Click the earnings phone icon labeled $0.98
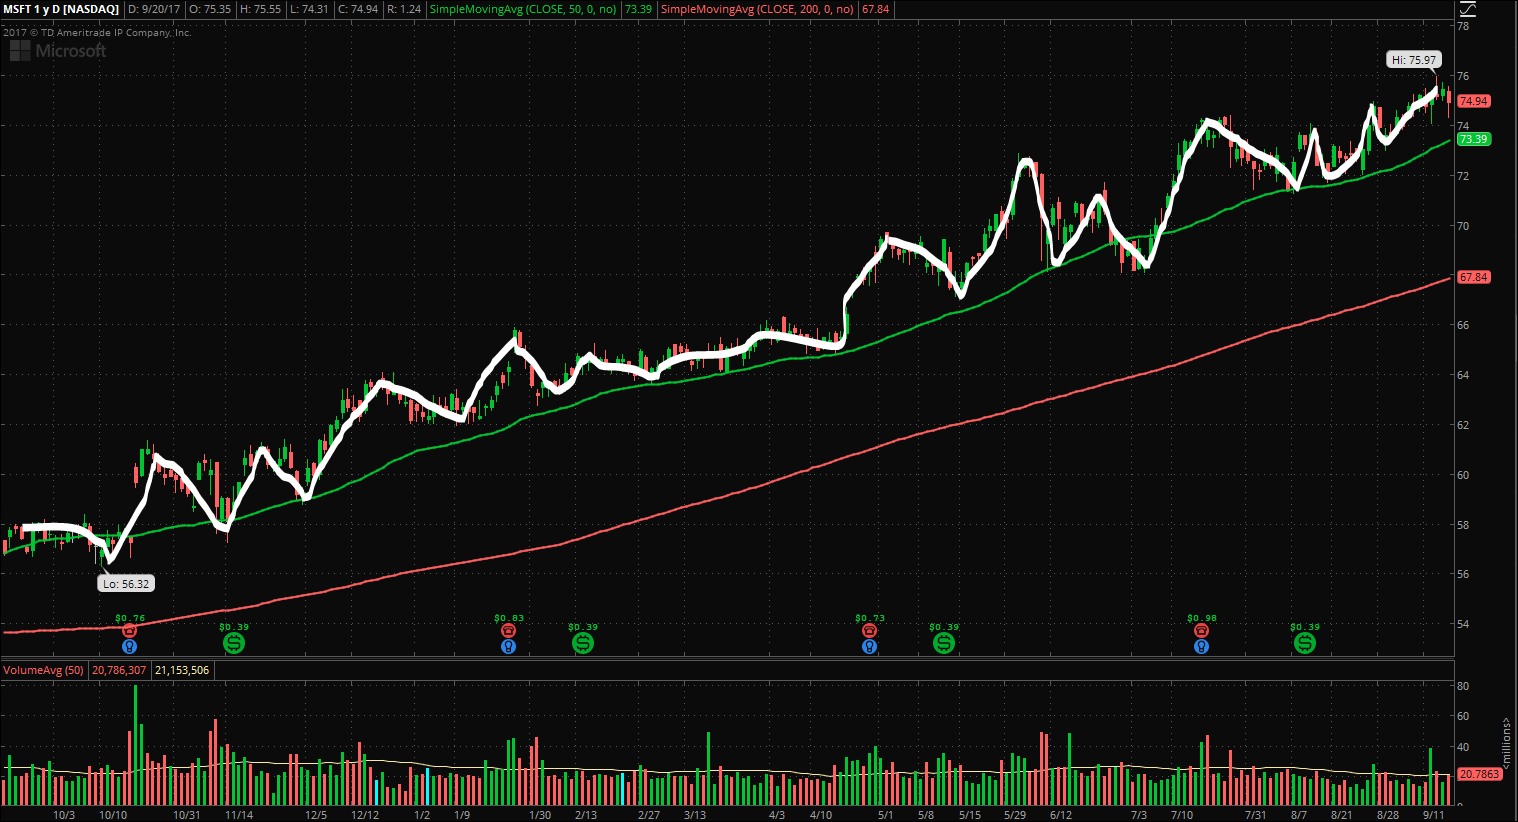This screenshot has width=1518, height=822. tap(1201, 631)
